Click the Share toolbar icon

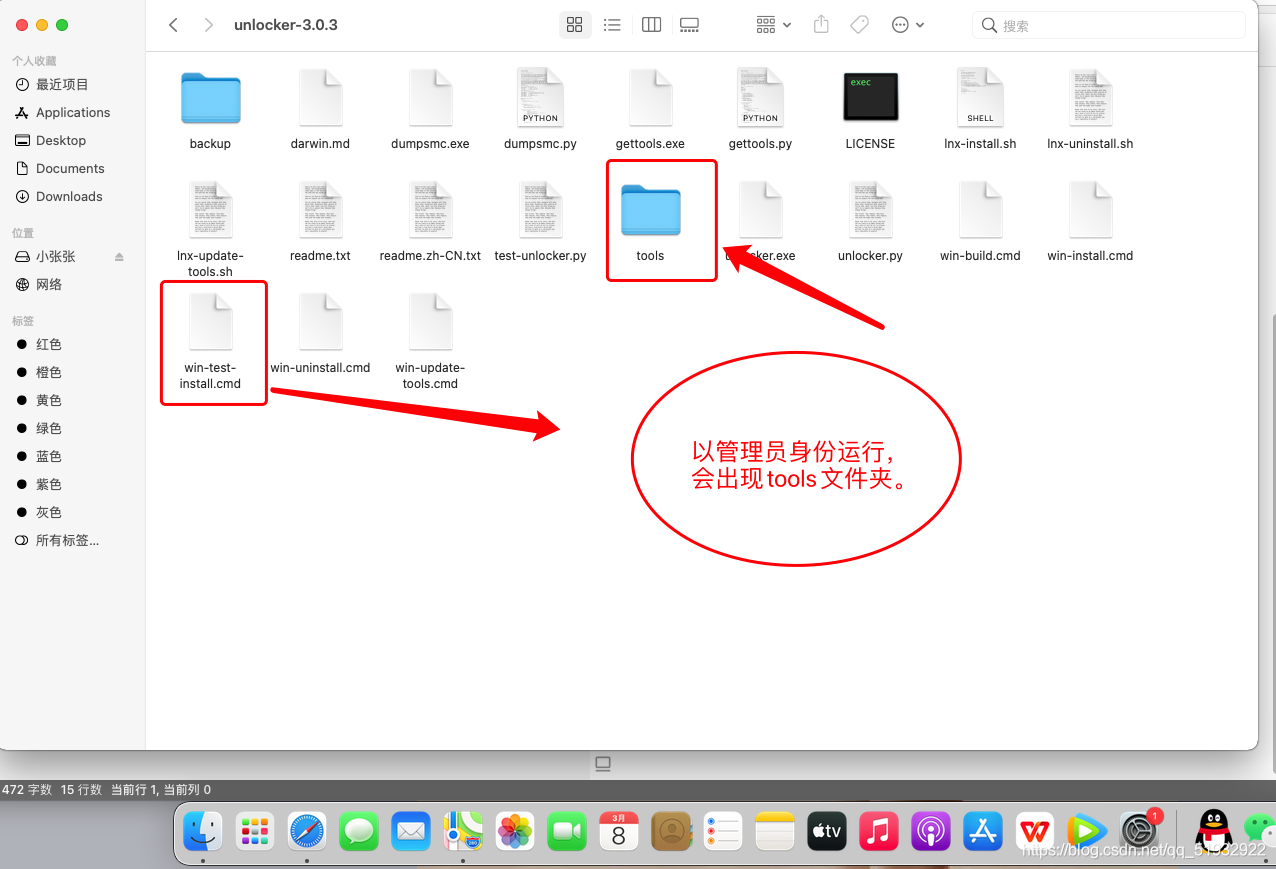point(821,25)
